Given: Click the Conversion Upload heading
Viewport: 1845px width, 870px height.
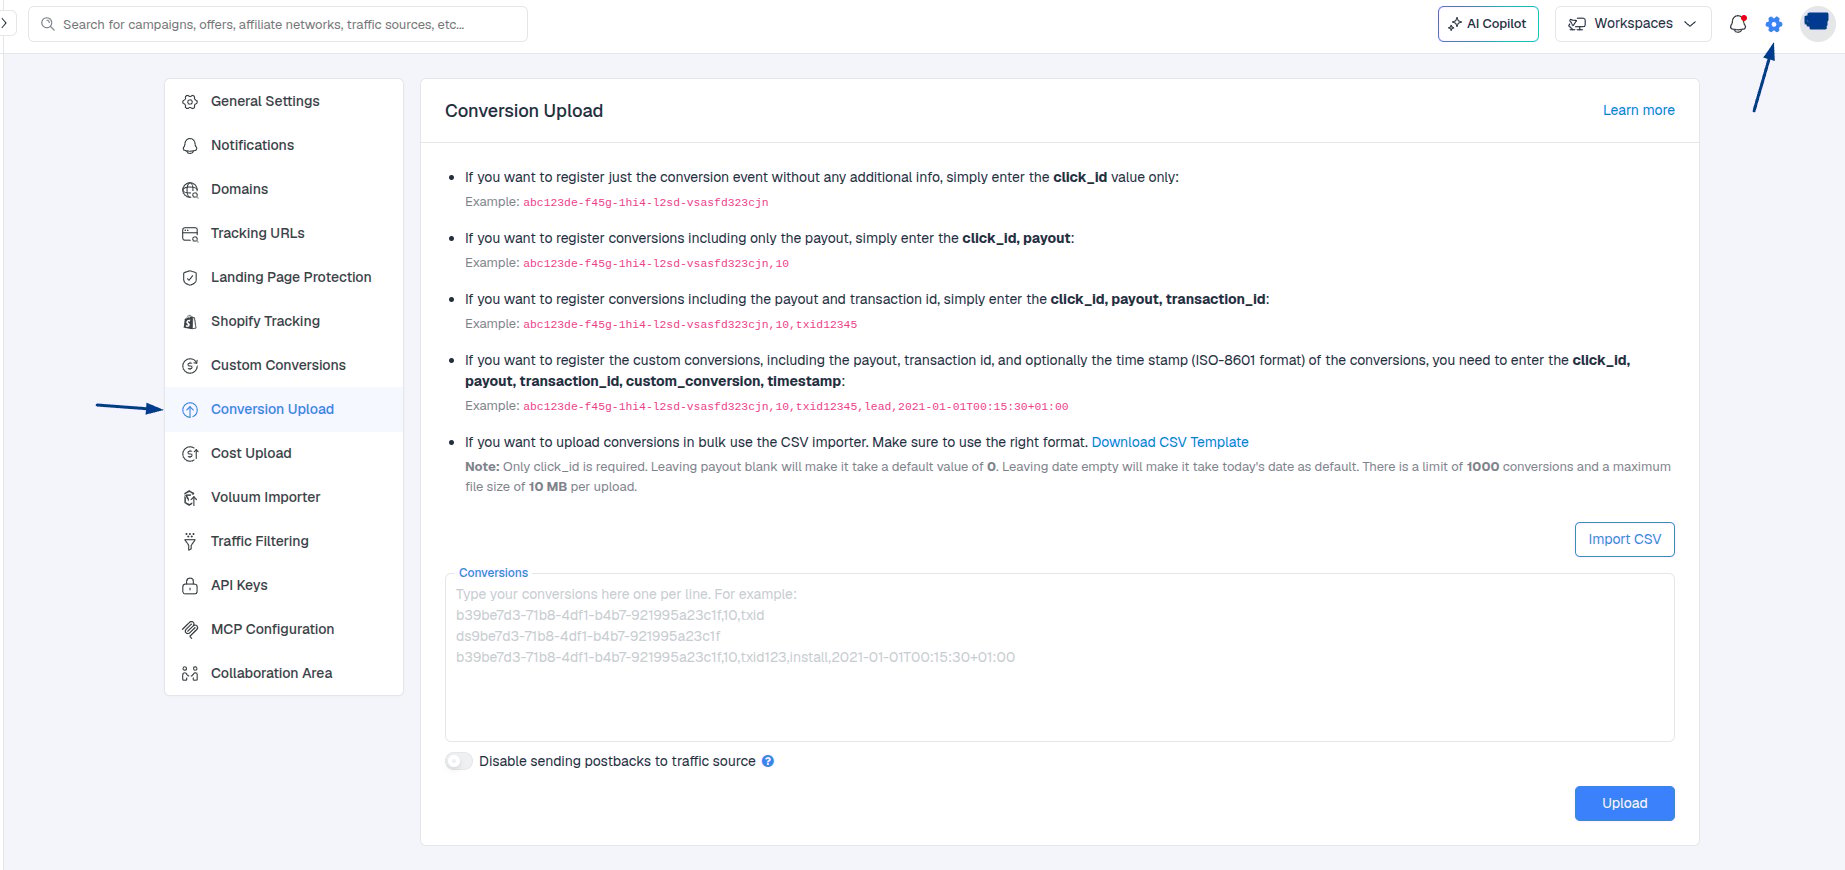Looking at the screenshot, I should [x=524, y=111].
